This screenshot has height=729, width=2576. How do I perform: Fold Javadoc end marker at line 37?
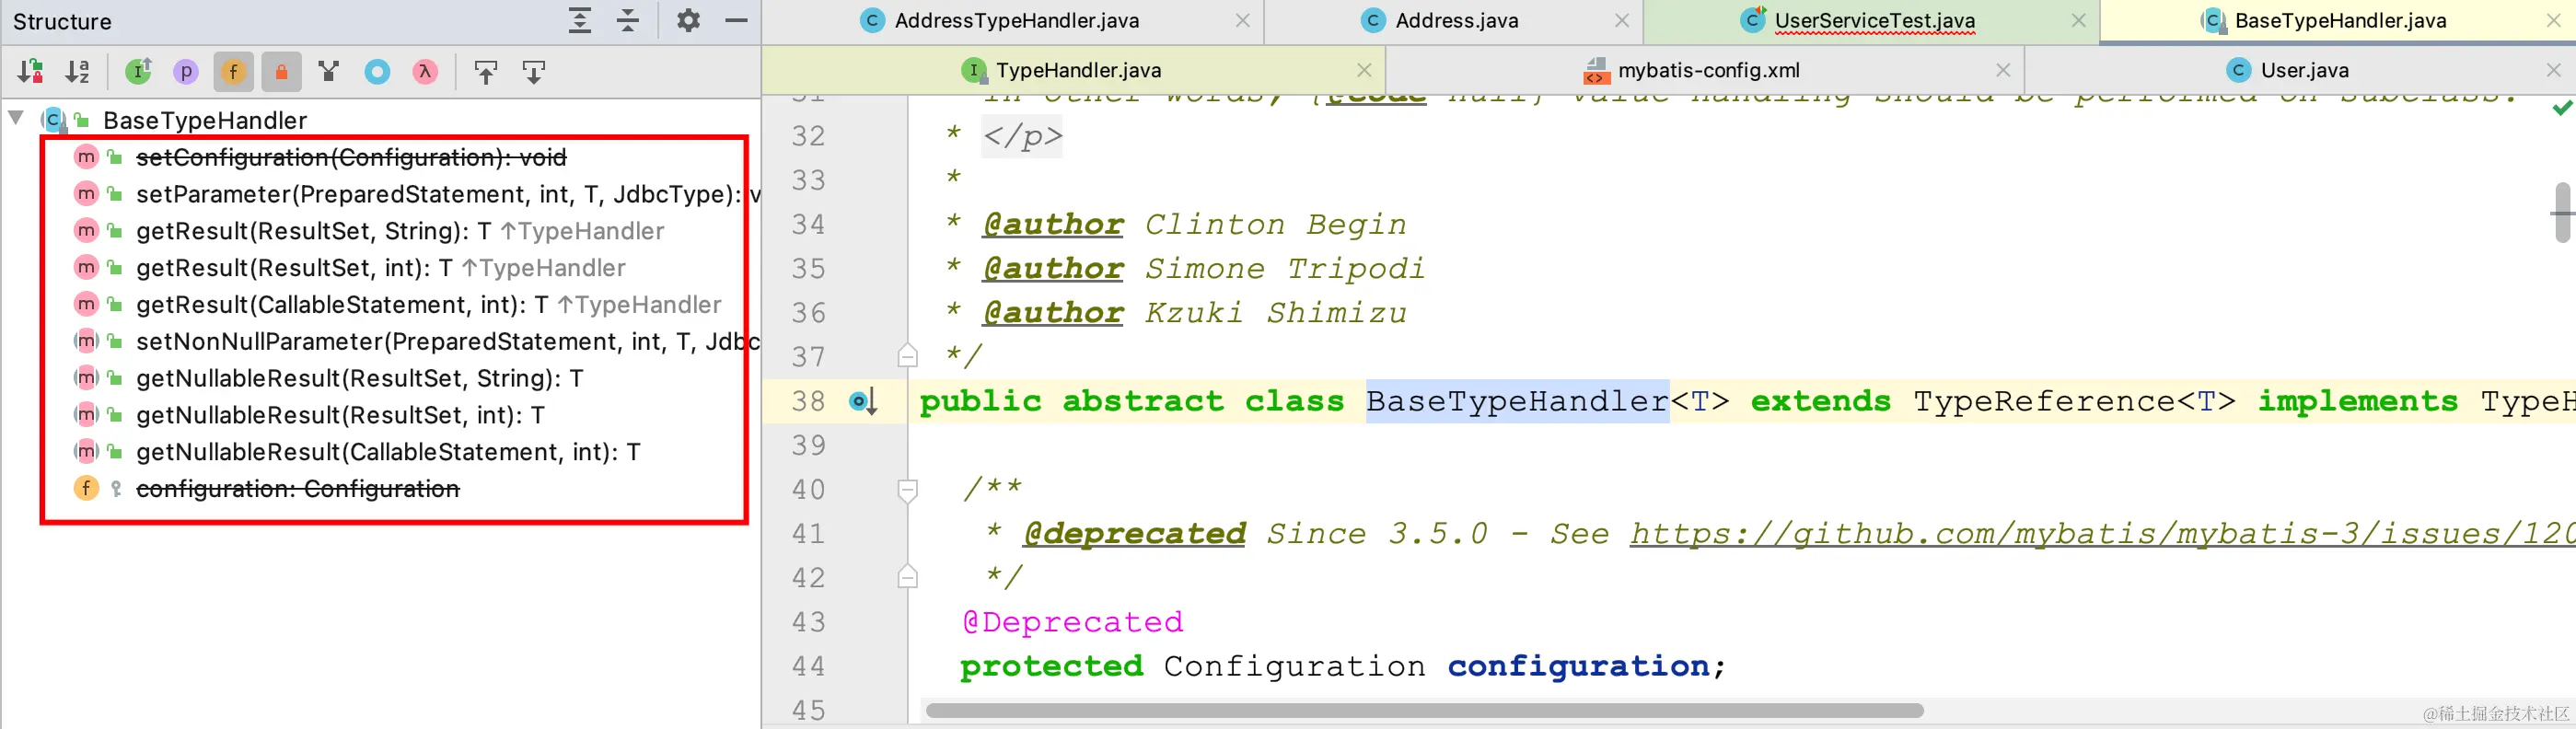(x=907, y=356)
